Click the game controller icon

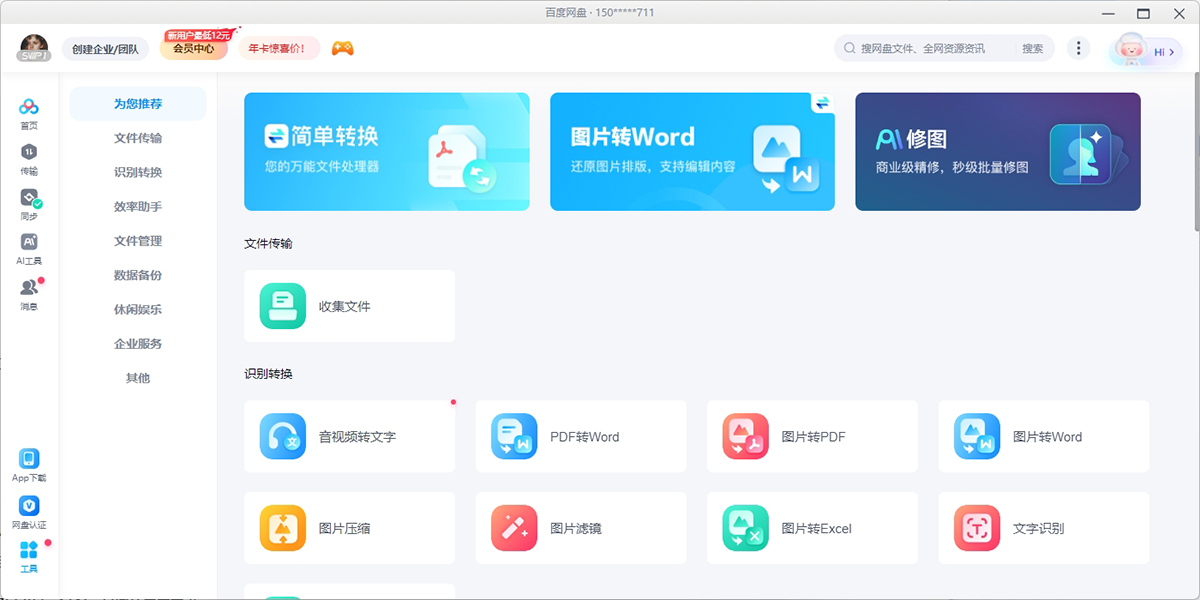[342, 48]
